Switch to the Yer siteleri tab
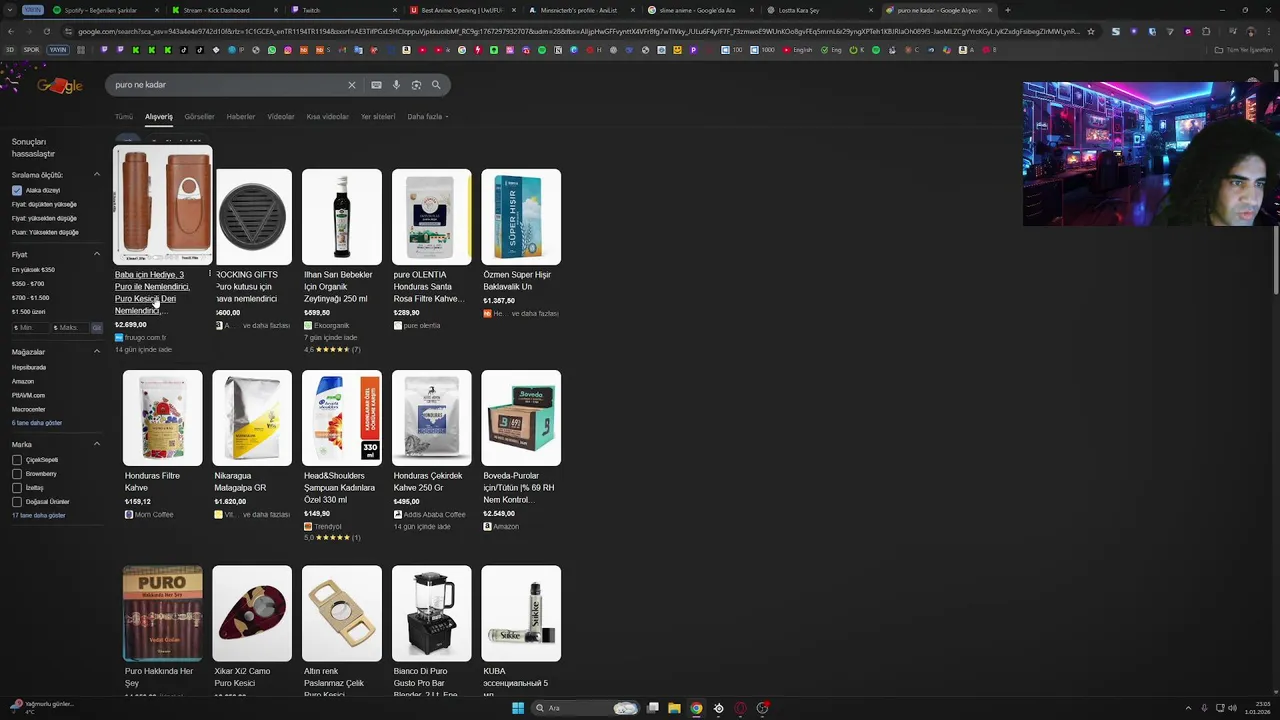 tap(378, 117)
